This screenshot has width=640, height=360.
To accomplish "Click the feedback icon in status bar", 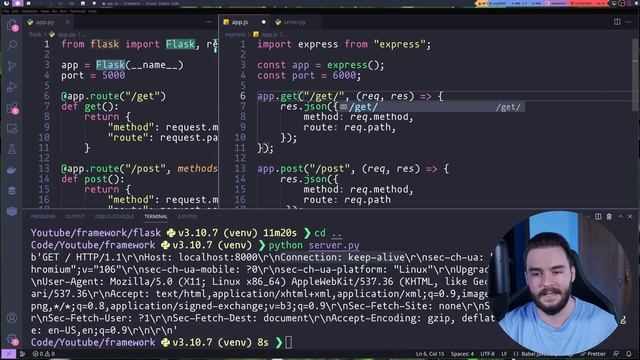I will point(616,354).
